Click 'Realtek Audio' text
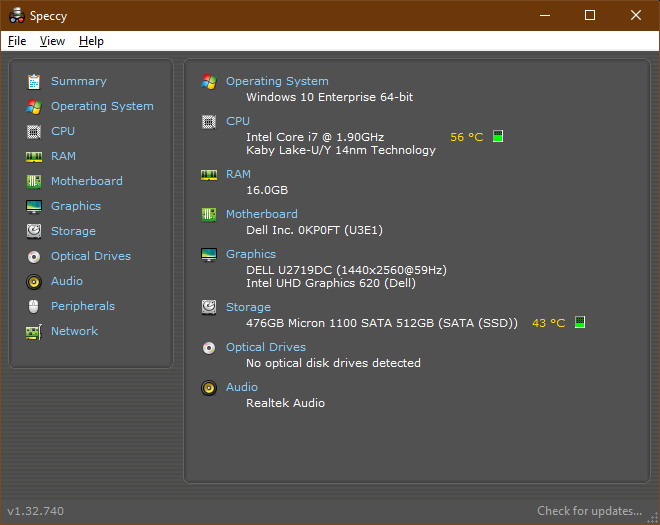 (x=285, y=403)
